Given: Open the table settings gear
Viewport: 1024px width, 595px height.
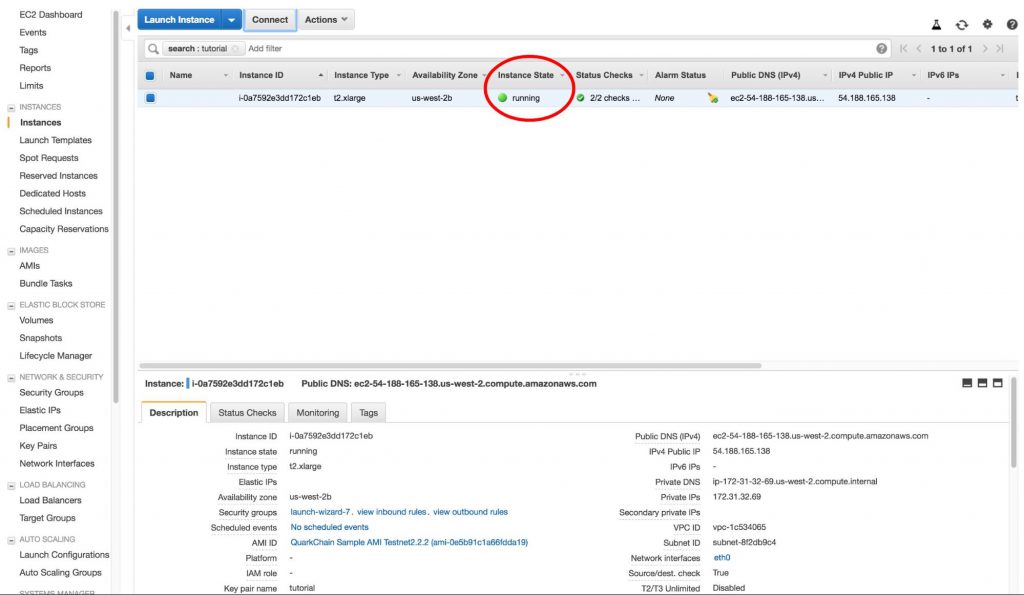Looking at the screenshot, I should point(987,24).
